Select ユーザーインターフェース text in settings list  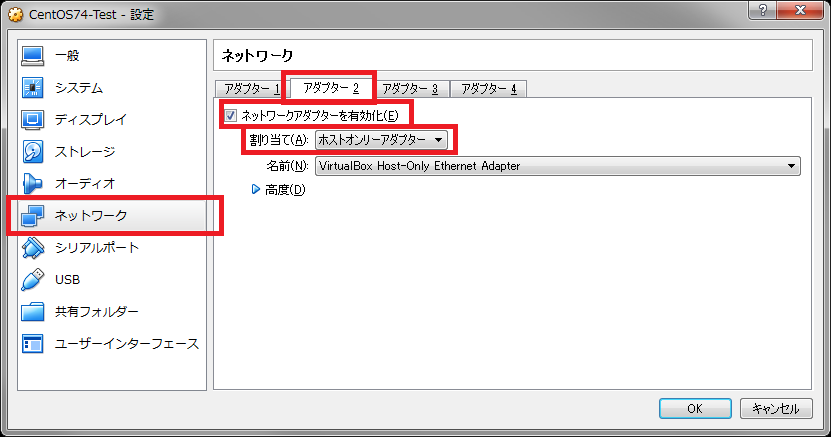pos(127,344)
